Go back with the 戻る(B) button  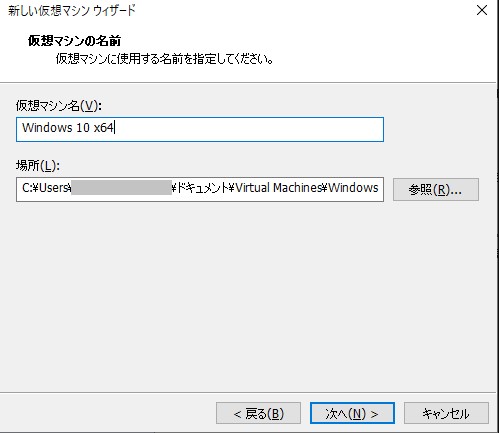coord(258,413)
